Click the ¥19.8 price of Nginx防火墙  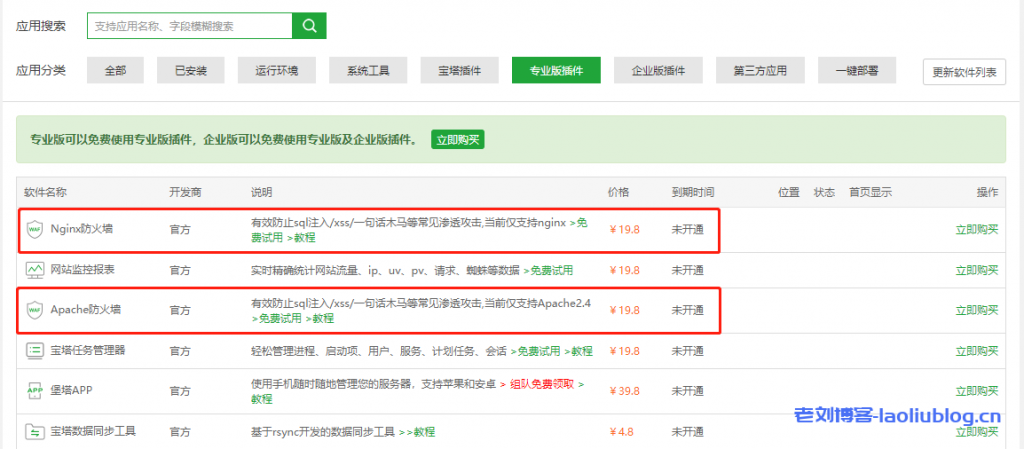pyautogui.click(x=624, y=230)
